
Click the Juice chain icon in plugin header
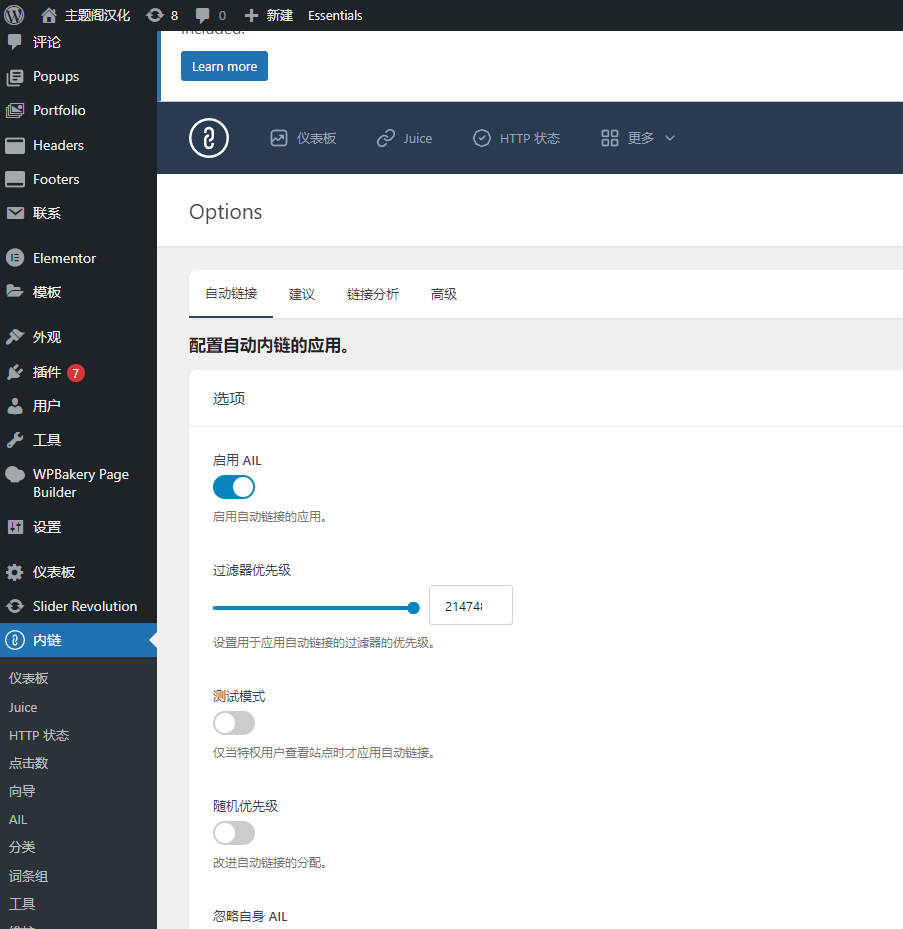[386, 138]
